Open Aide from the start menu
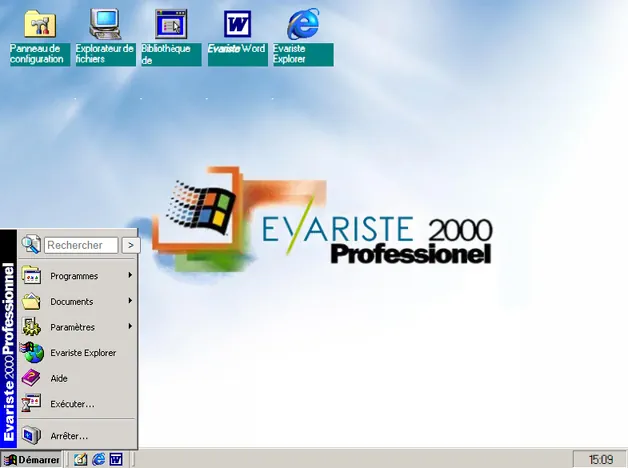628x468 pixels. 77,379
